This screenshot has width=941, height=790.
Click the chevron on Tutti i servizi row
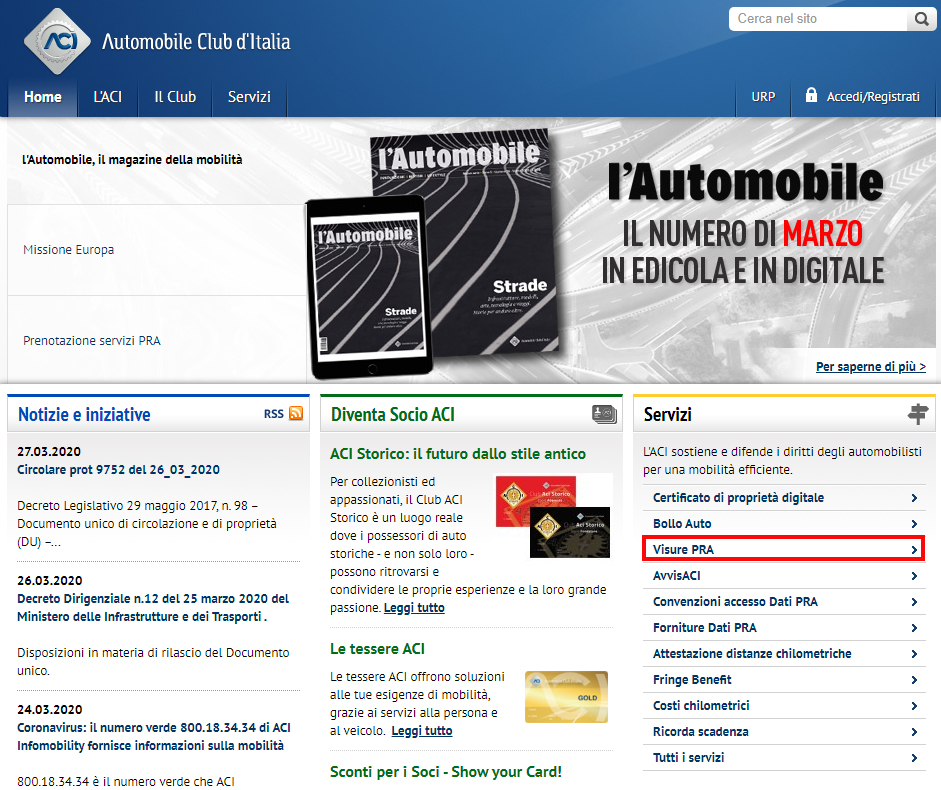click(x=914, y=758)
